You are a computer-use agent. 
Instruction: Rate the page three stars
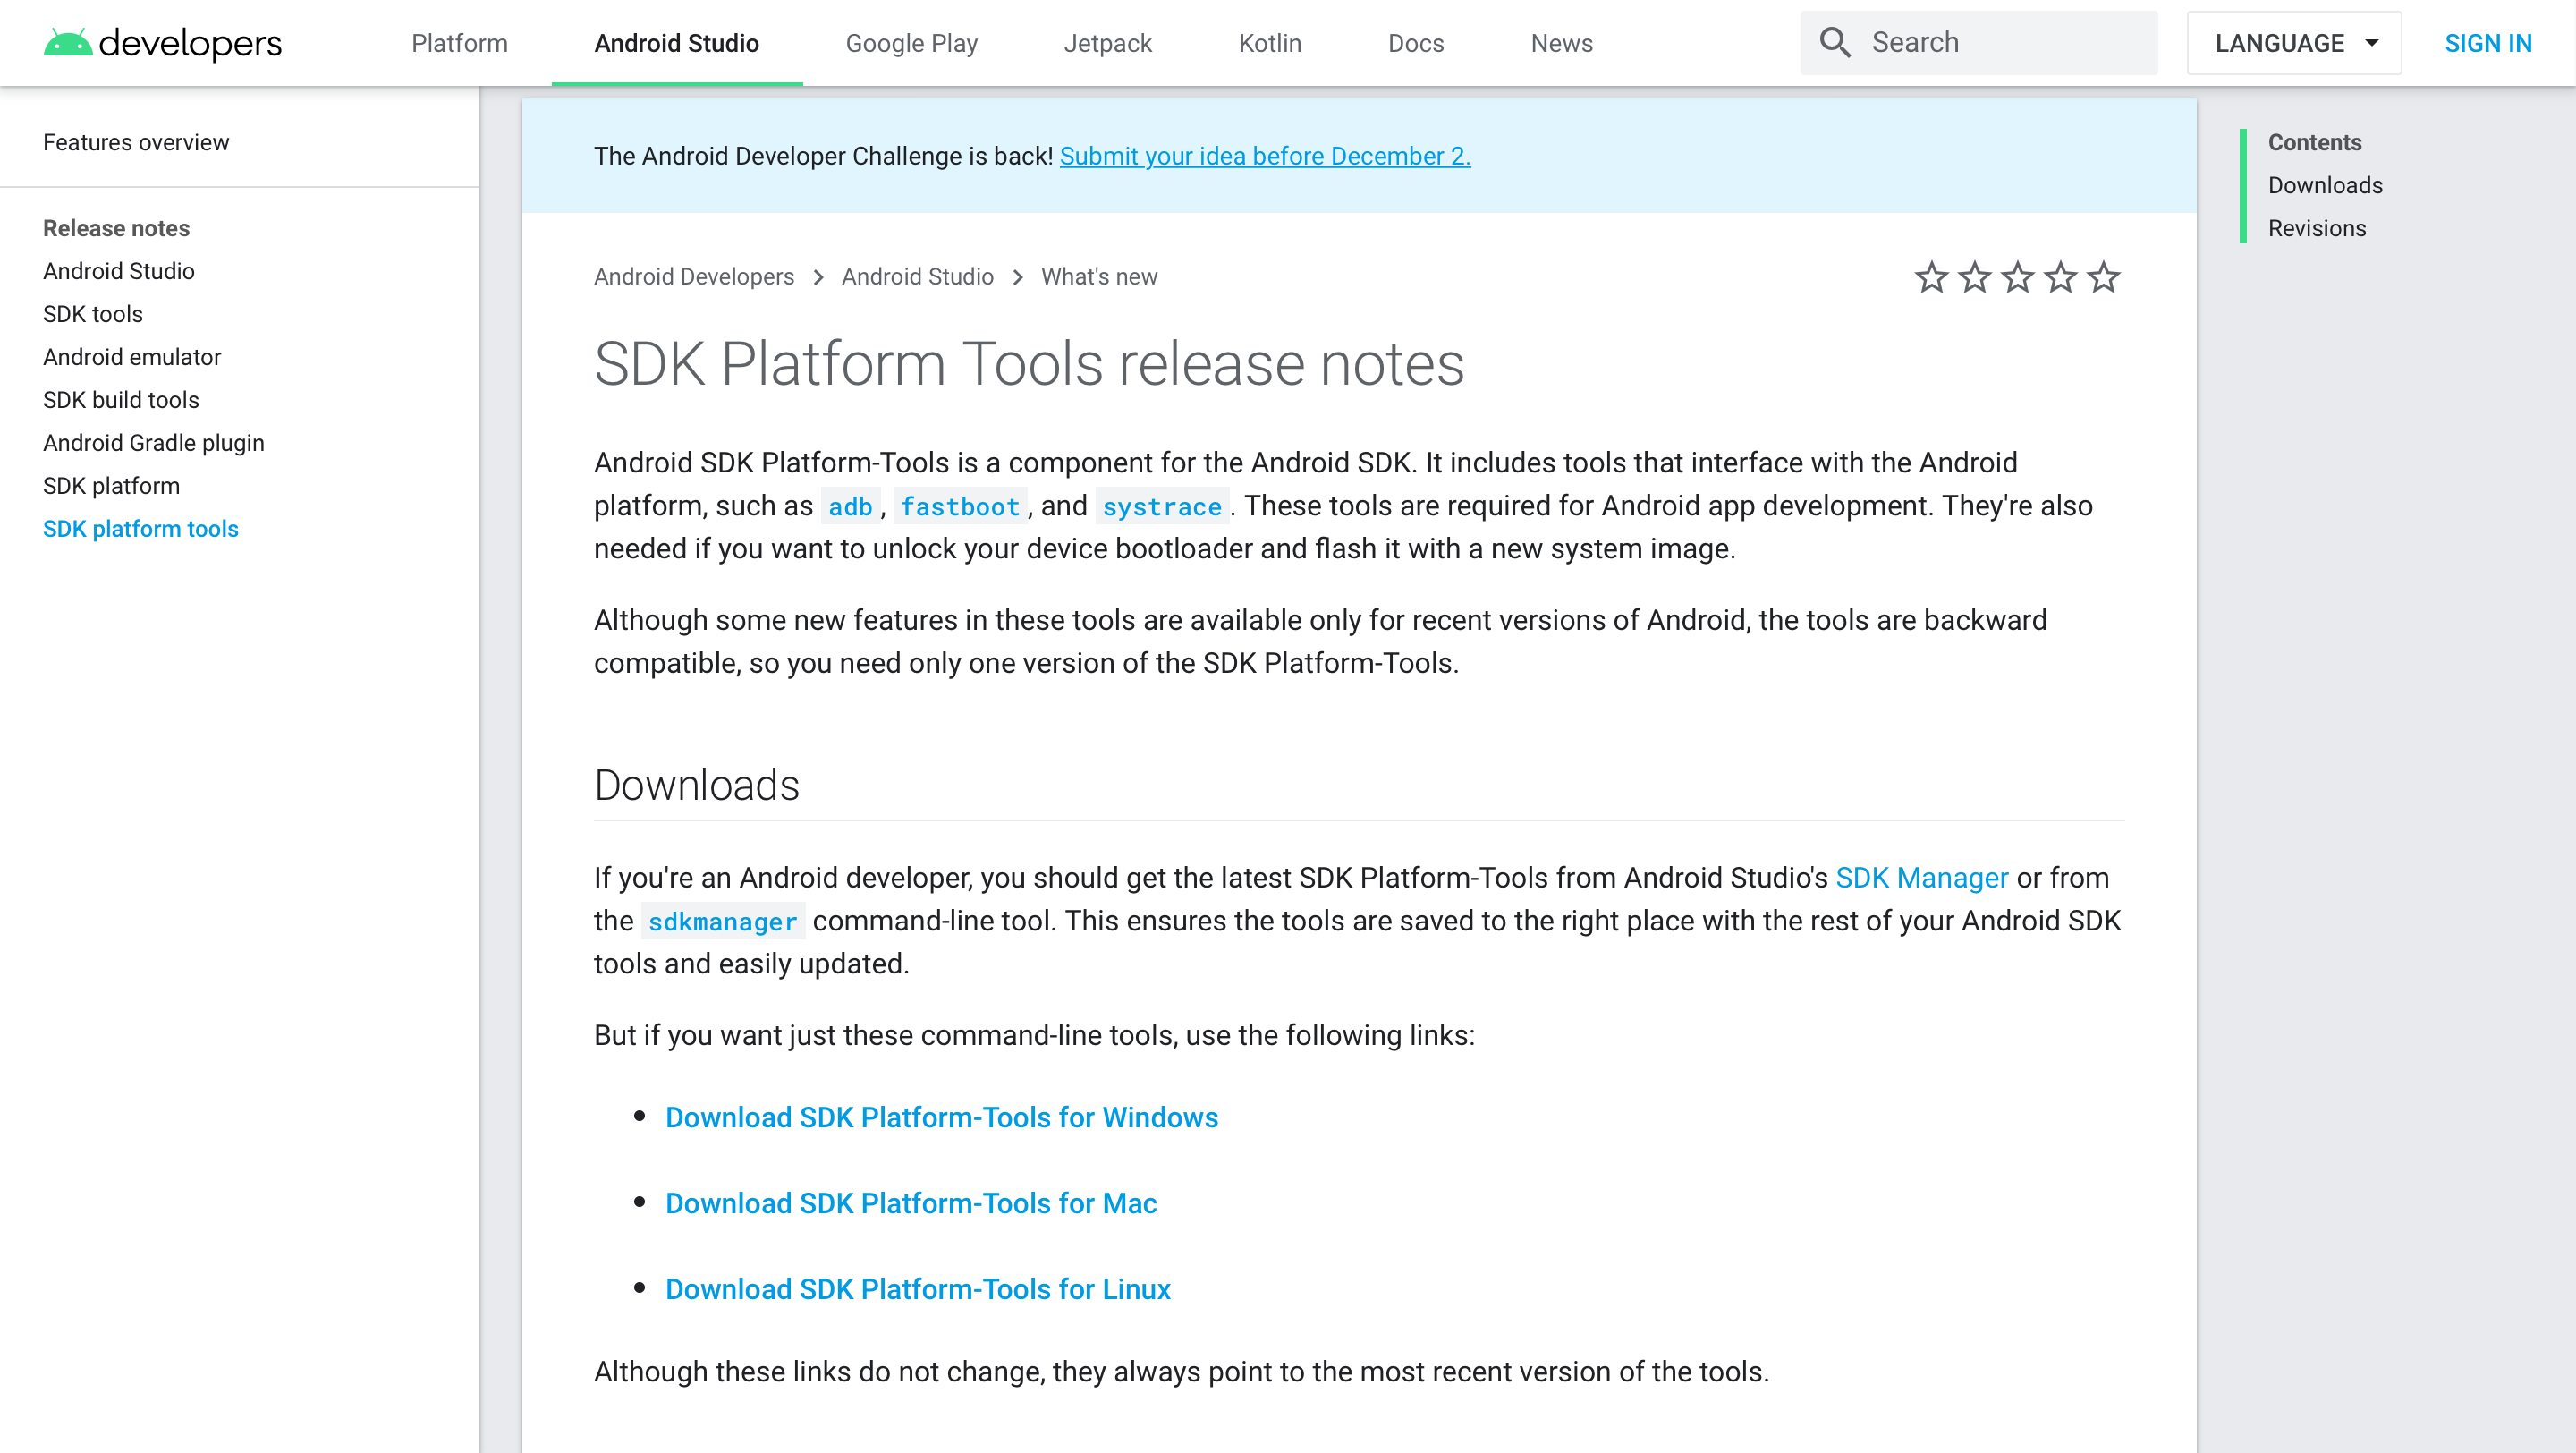tap(2017, 277)
